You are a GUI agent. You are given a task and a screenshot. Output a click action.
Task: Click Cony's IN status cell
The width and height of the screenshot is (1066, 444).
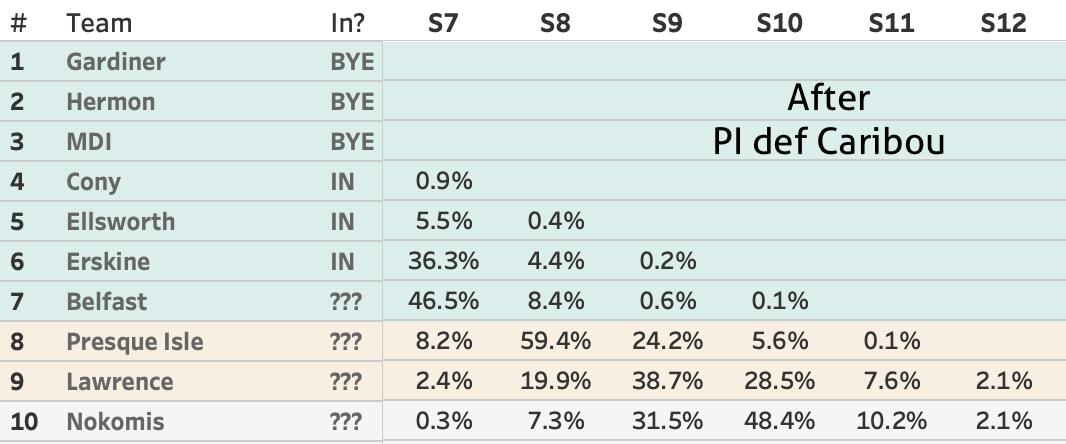point(343,182)
